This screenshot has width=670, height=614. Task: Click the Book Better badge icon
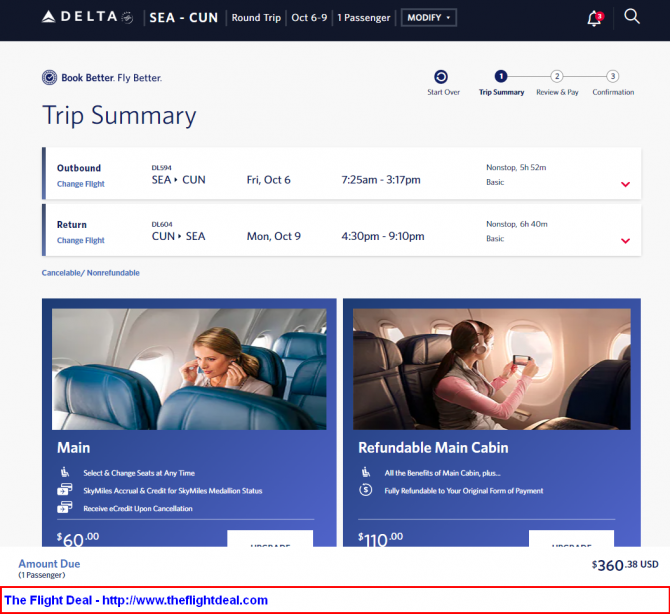(49, 77)
